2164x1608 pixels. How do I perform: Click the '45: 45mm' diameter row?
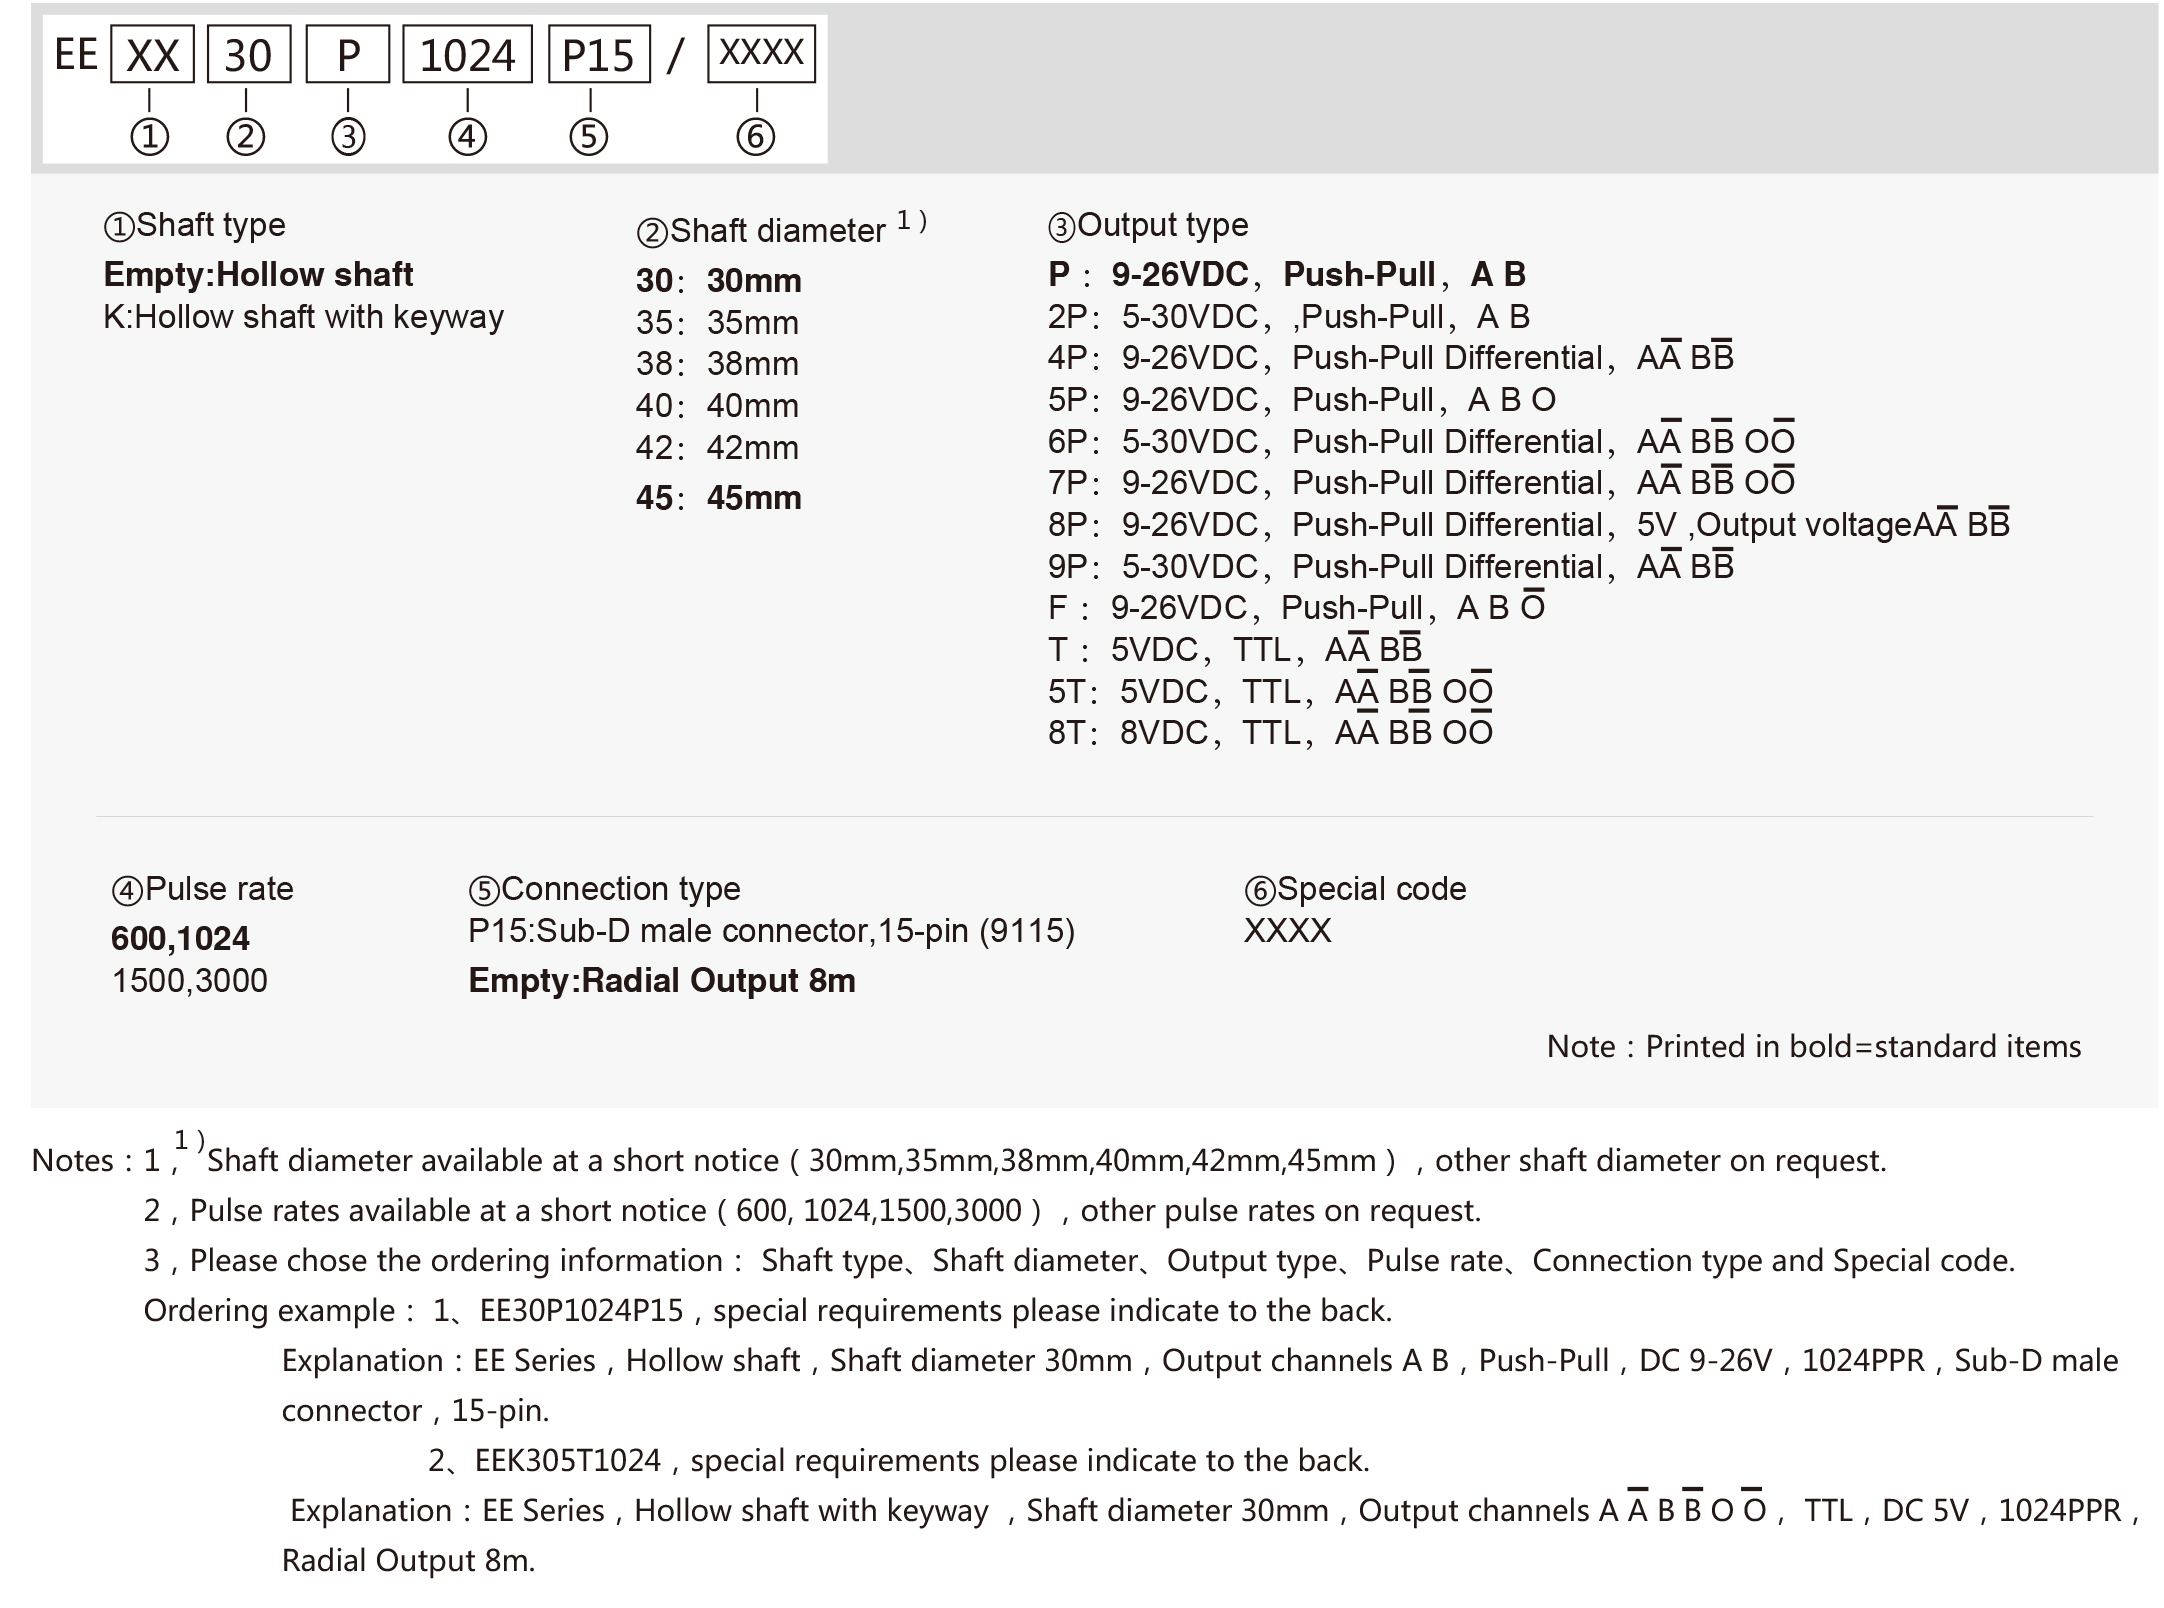click(x=719, y=498)
